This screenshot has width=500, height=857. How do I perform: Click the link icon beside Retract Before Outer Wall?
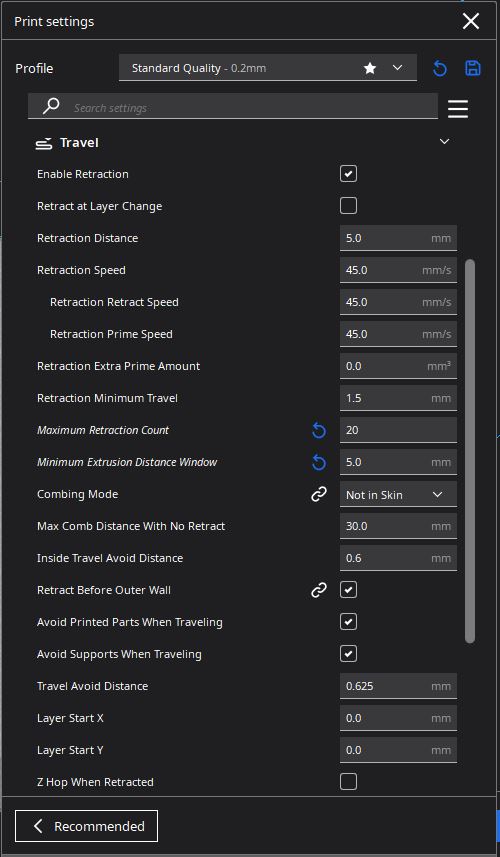tap(319, 590)
